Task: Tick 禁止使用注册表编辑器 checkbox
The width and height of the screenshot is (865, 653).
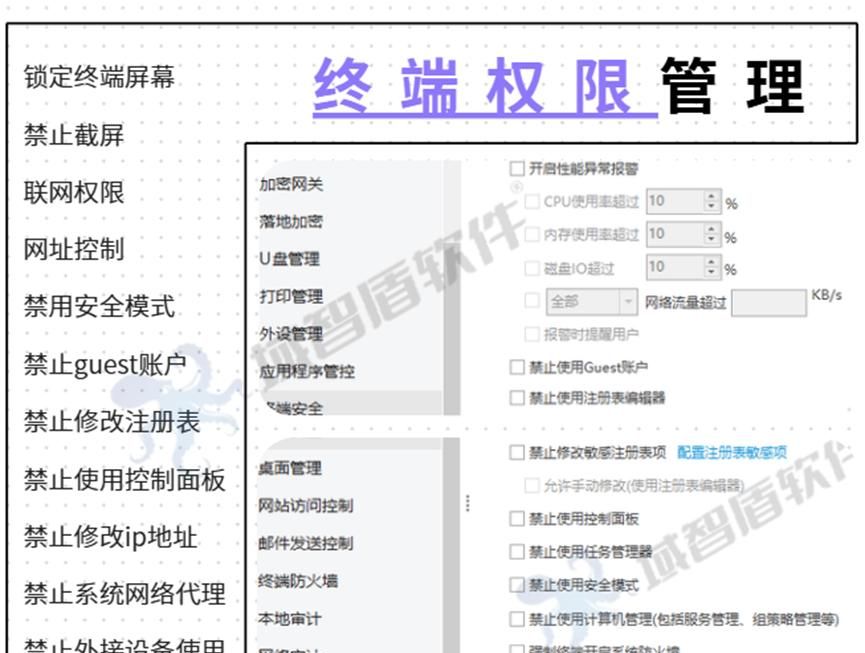Action: point(517,397)
